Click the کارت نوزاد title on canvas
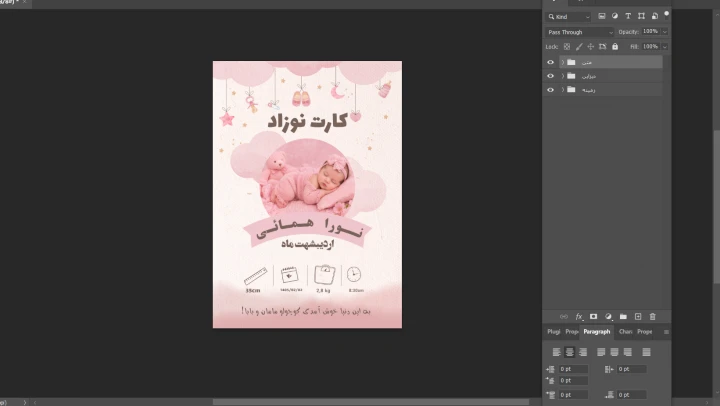 (307, 121)
